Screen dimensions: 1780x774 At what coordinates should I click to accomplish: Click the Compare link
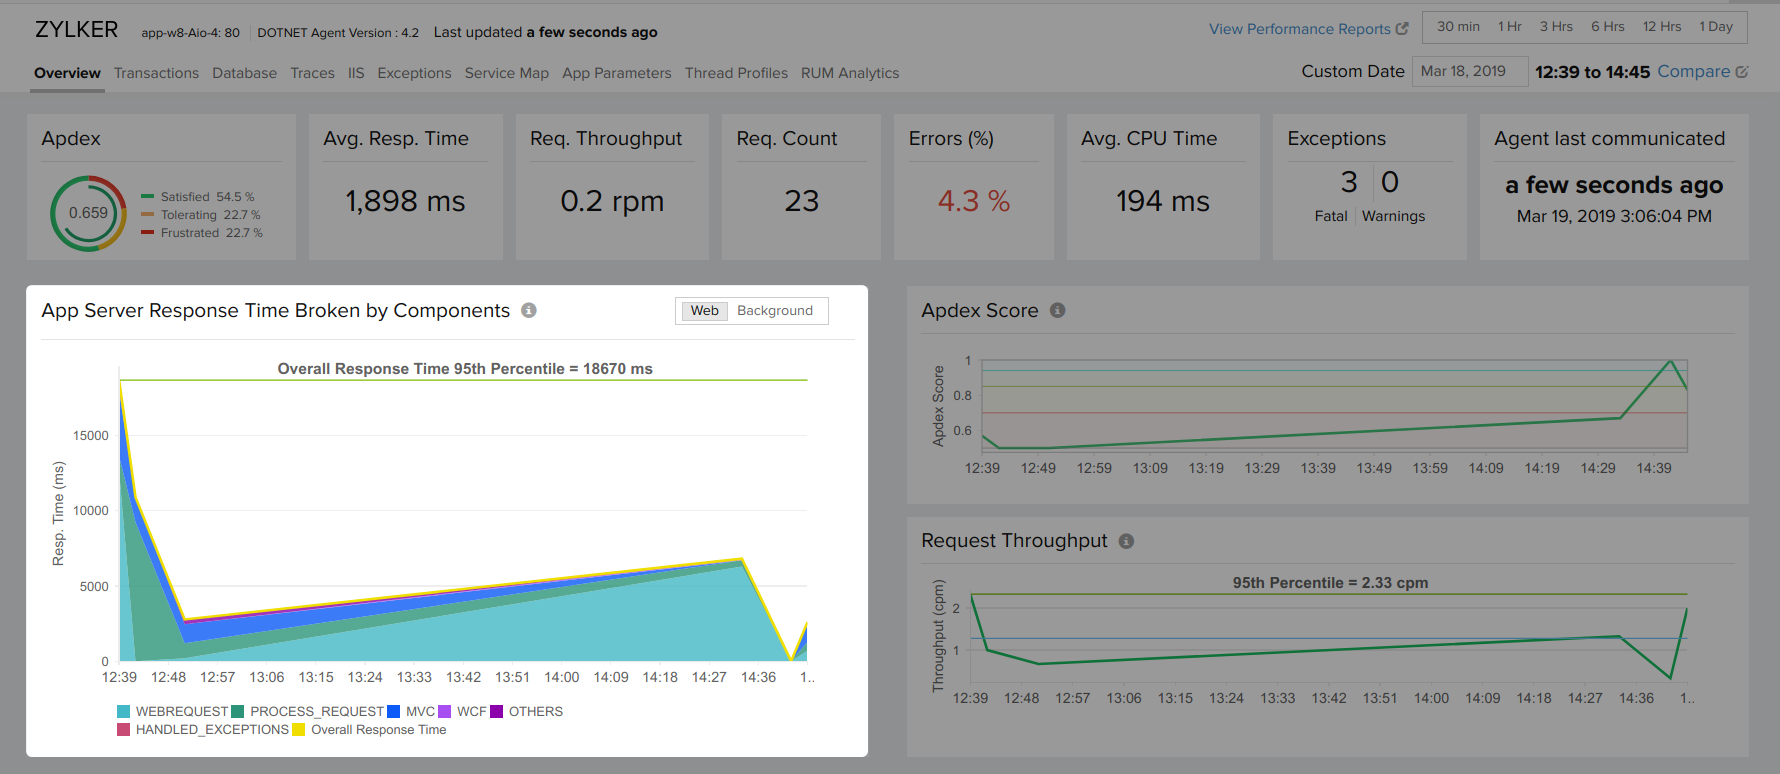1693,71
